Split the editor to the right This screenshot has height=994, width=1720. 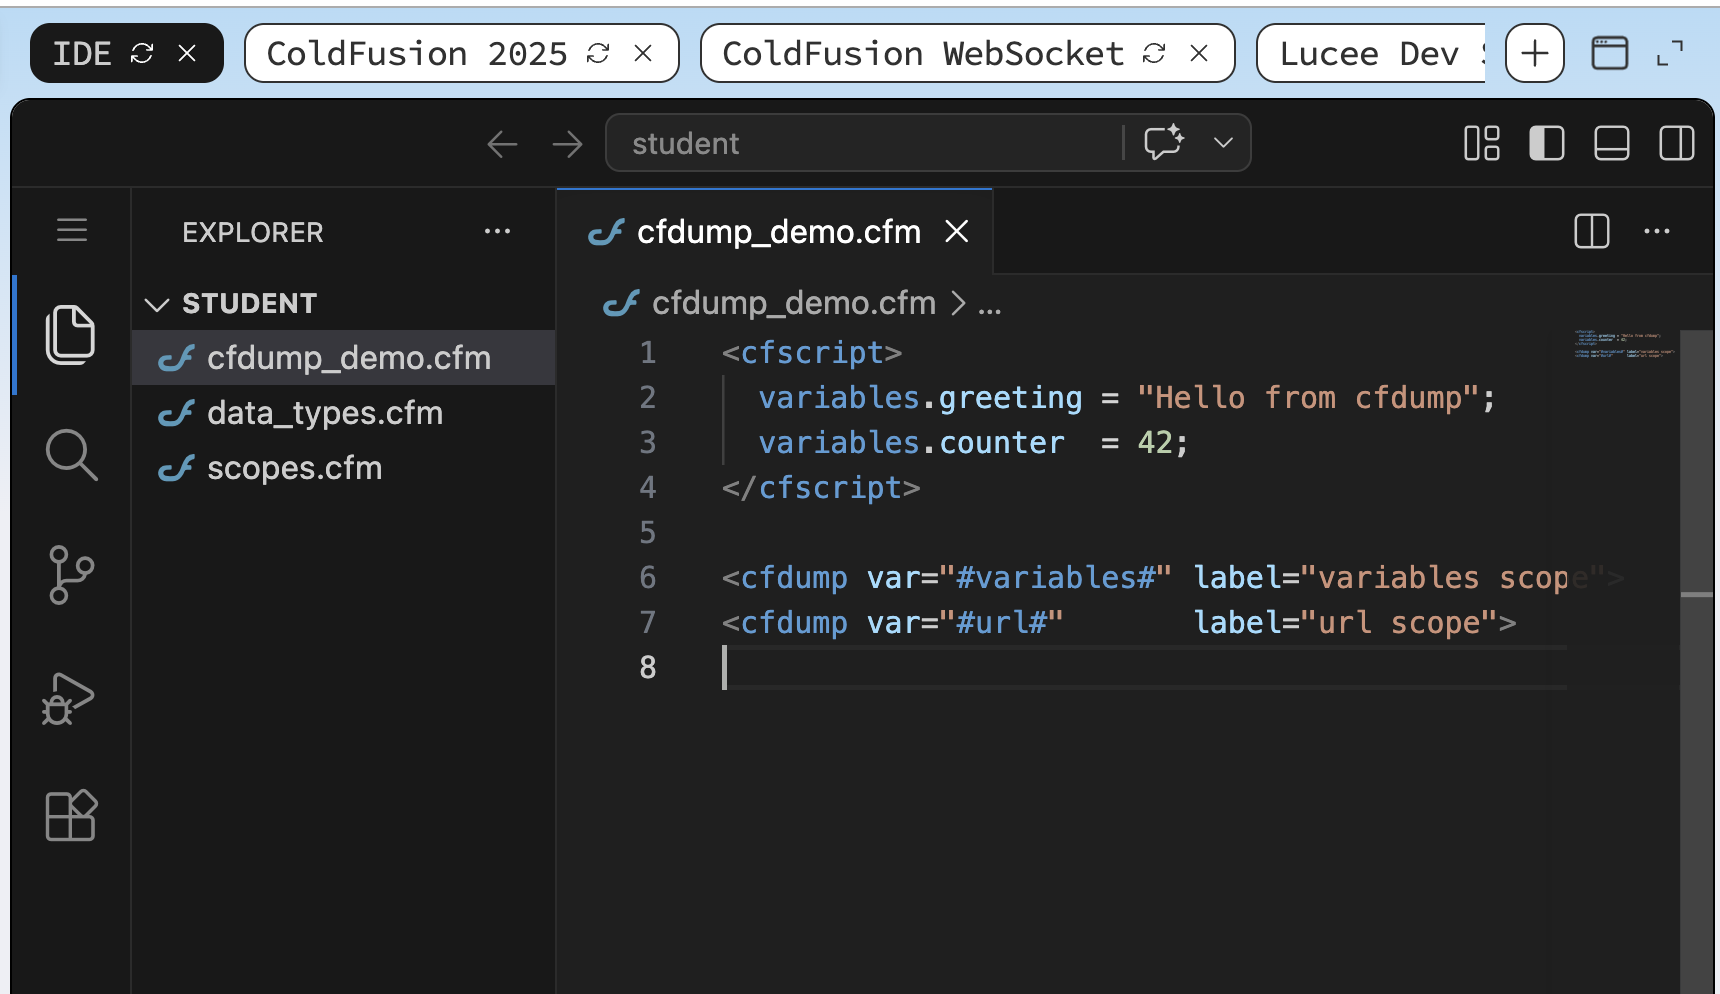(x=1591, y=231)
